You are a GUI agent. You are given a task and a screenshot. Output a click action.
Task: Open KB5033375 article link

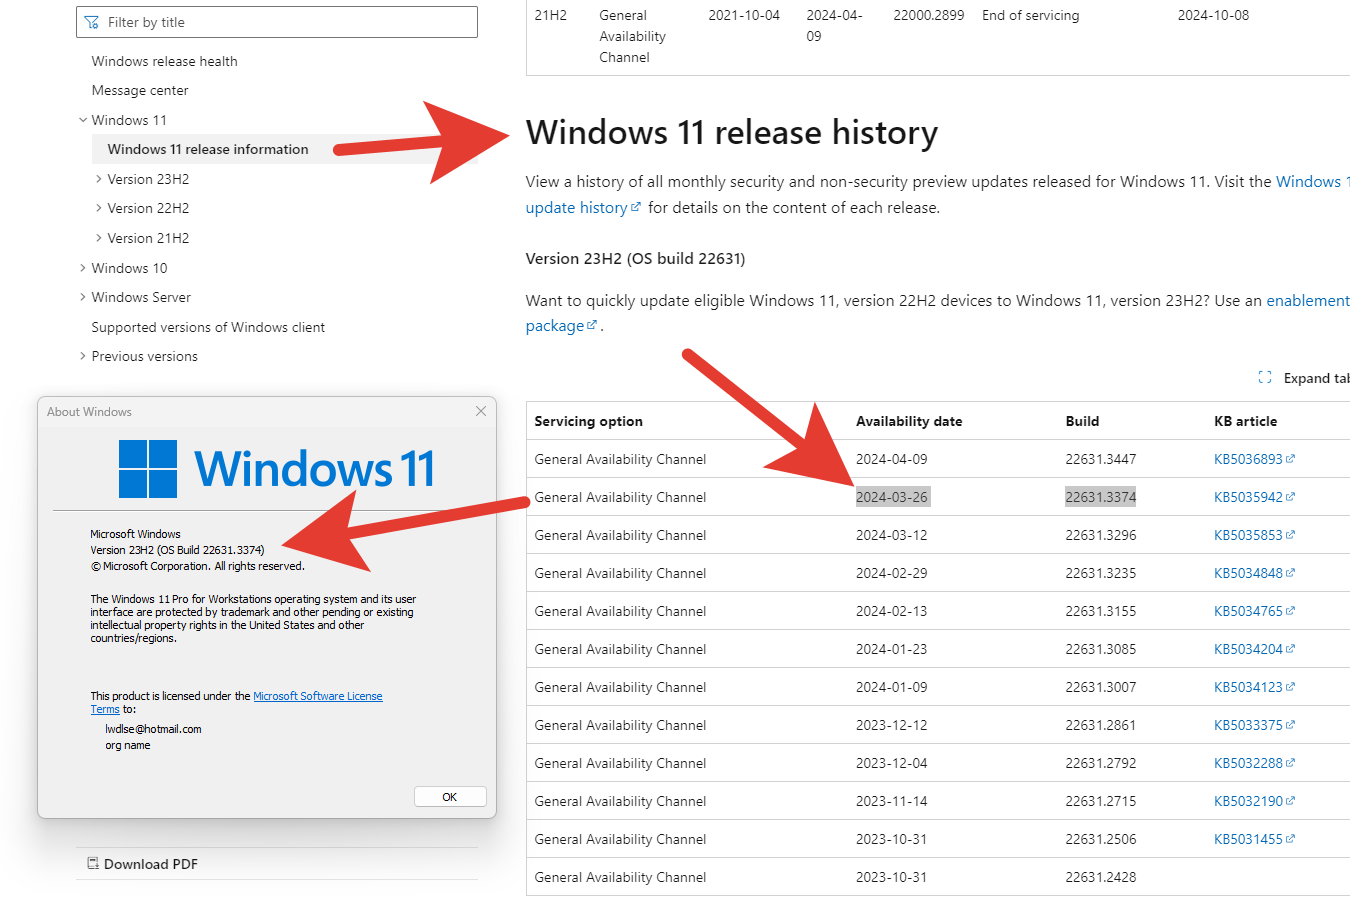tap(1248, 725)
